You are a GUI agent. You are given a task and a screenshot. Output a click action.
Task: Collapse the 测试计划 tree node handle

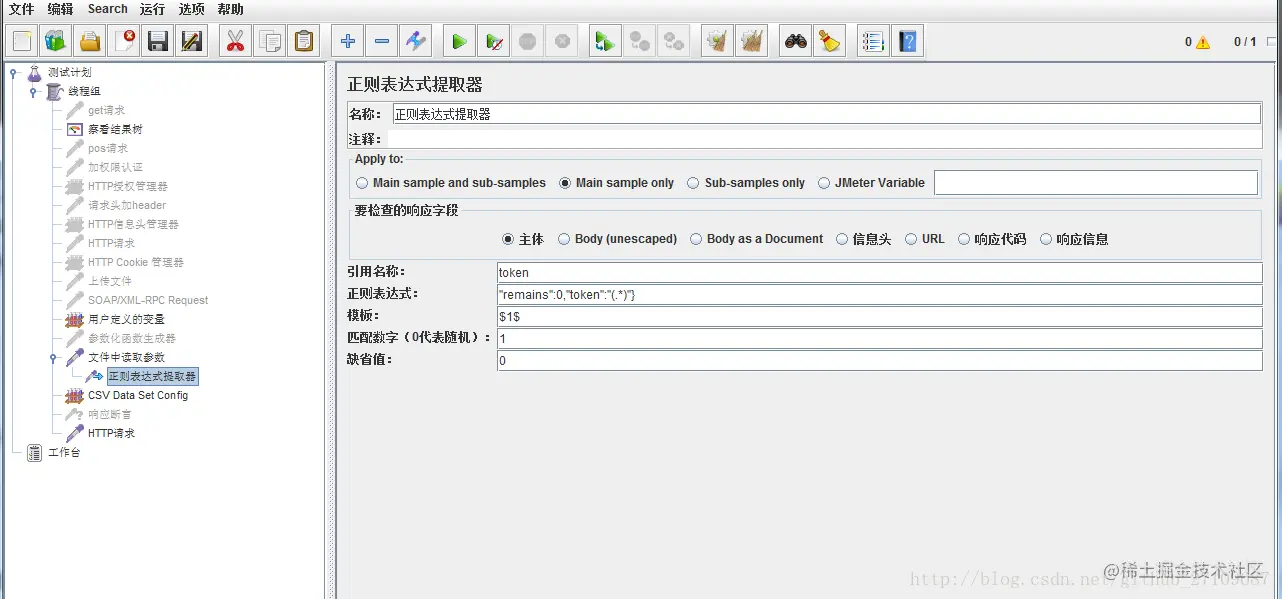[14, 72]
